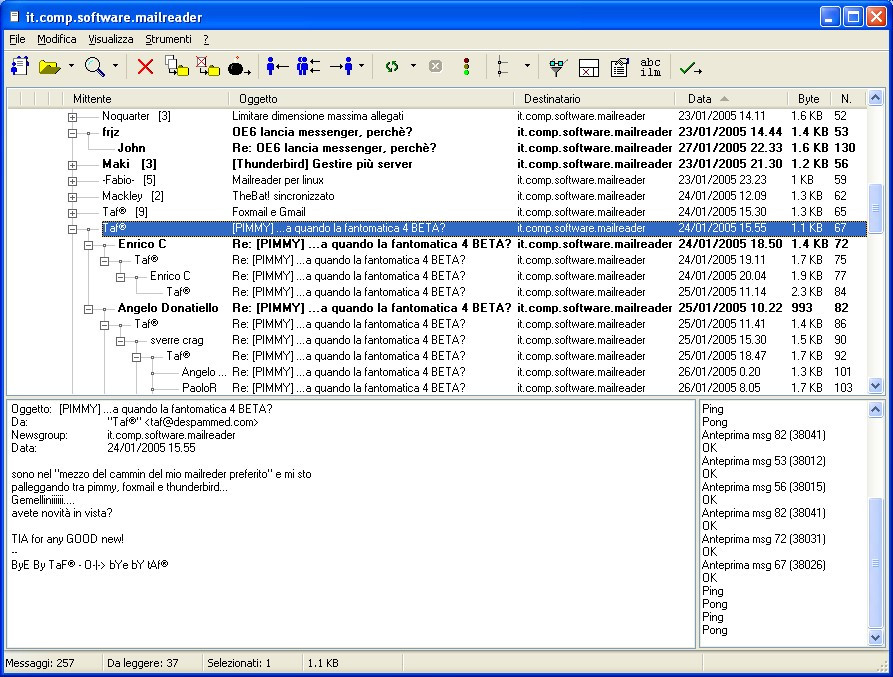Open the yellow folder toolbar icon

(x=50, y=67)
